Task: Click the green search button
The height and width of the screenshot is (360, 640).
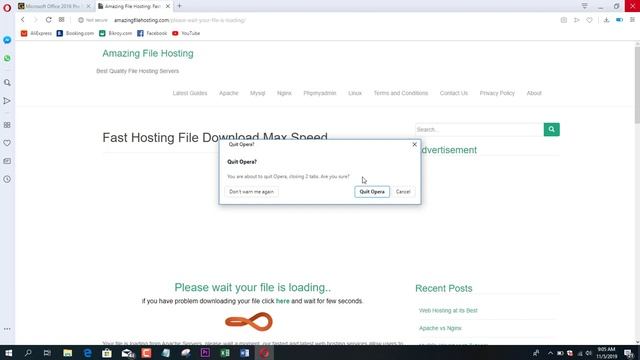Action: click(x=551, y=129)
